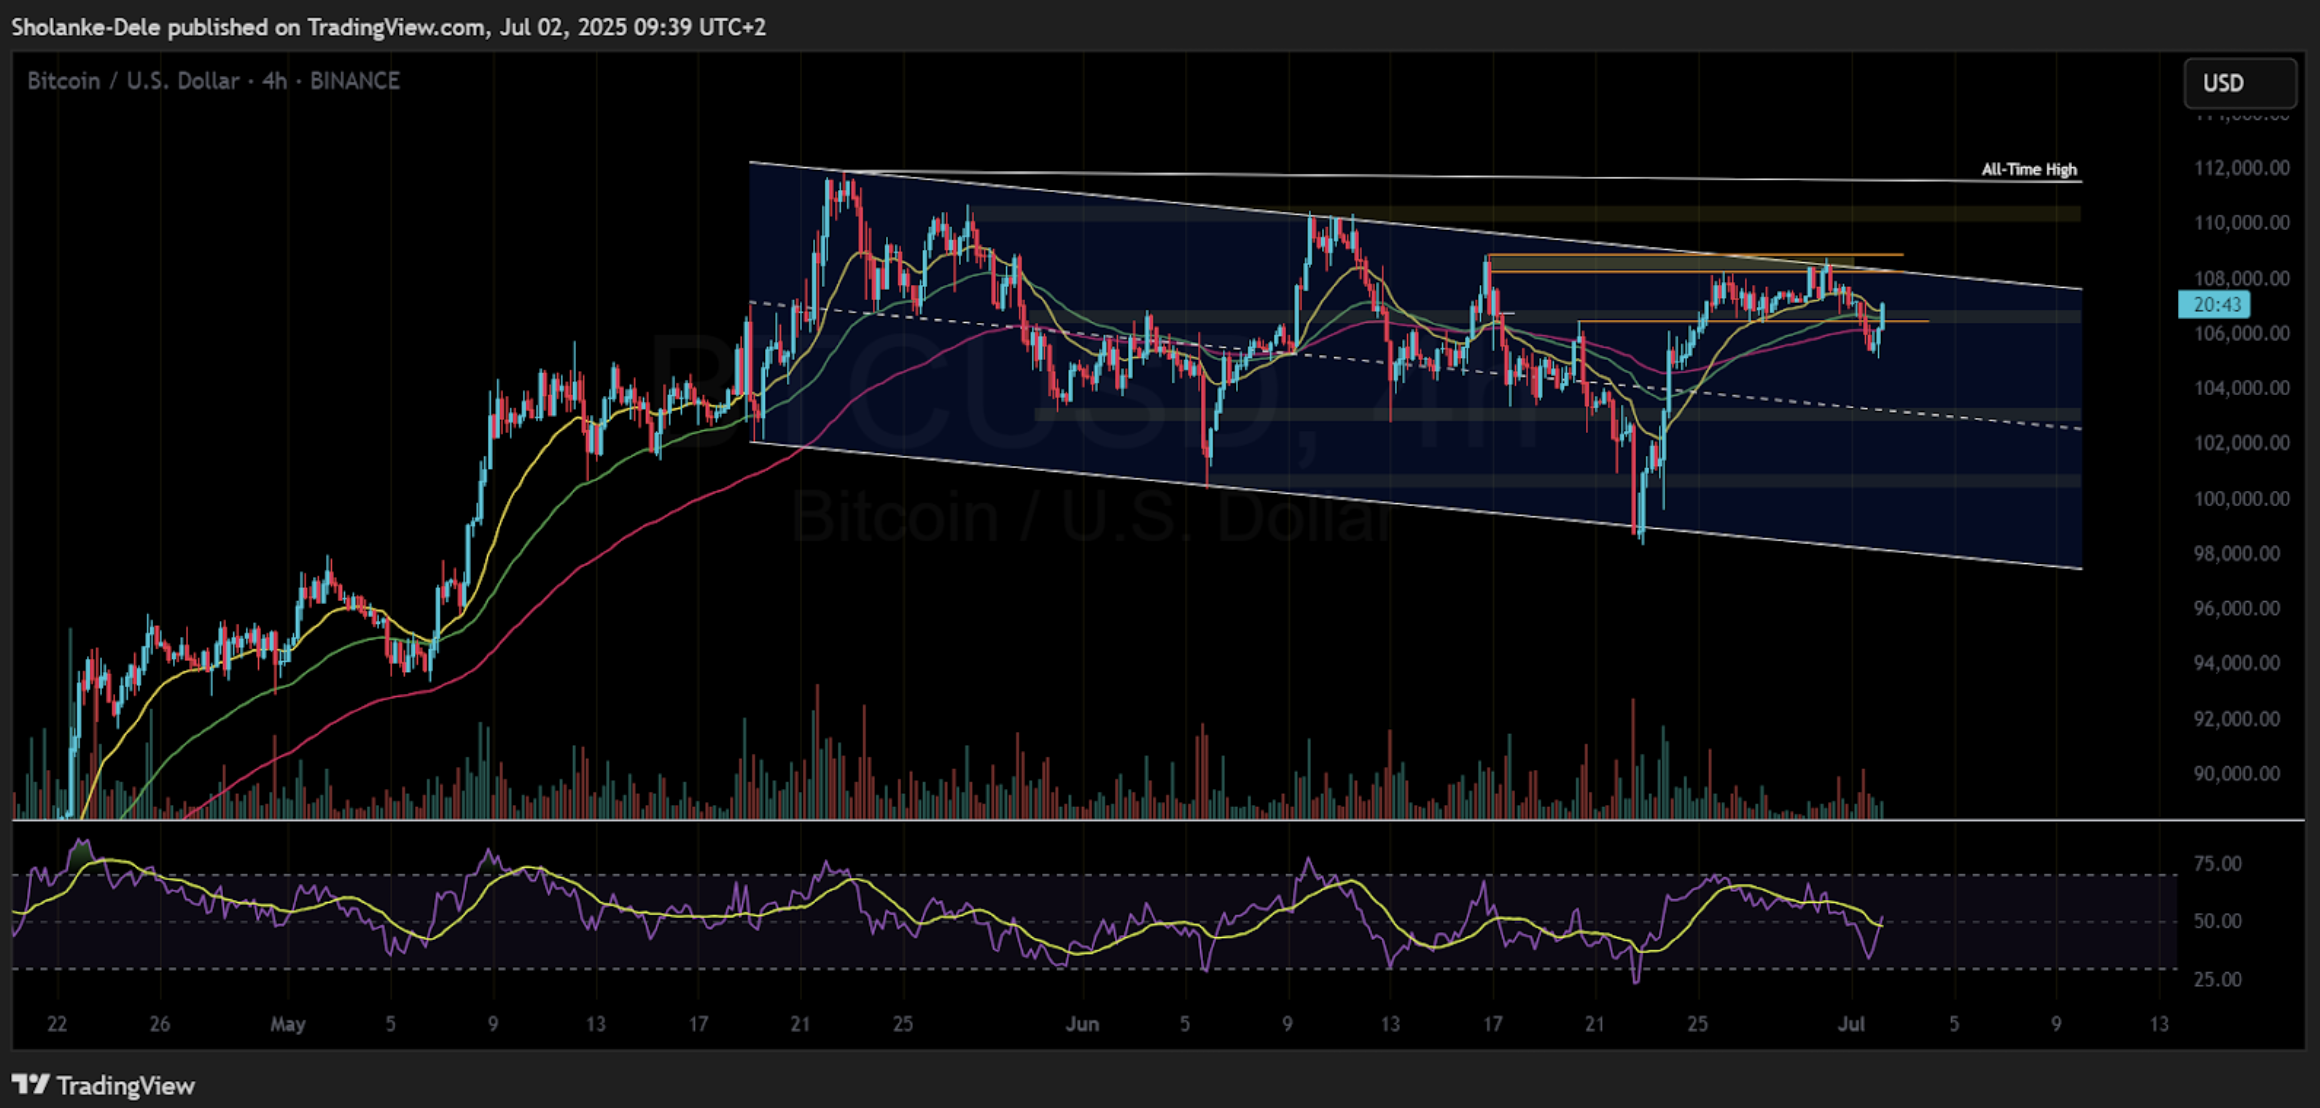Click the "22" date on time axis
Screen dimensions: 2320x1108
click(57, 1024)
